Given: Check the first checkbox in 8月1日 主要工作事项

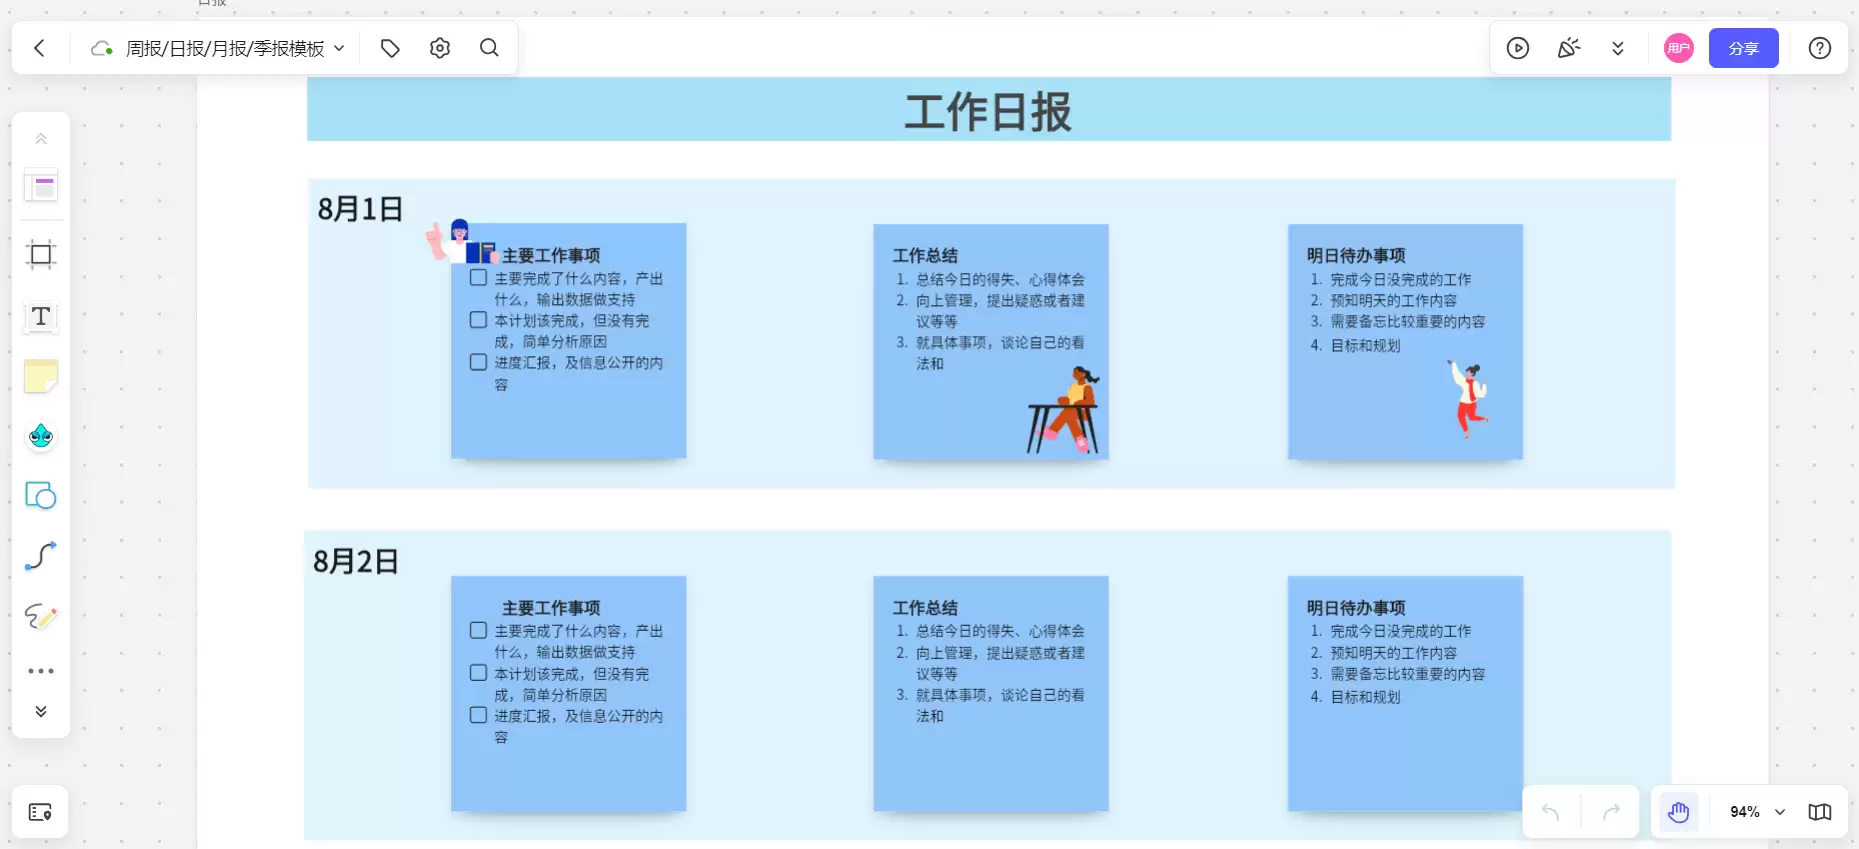Looking at the screenshot, I should 479,278.
